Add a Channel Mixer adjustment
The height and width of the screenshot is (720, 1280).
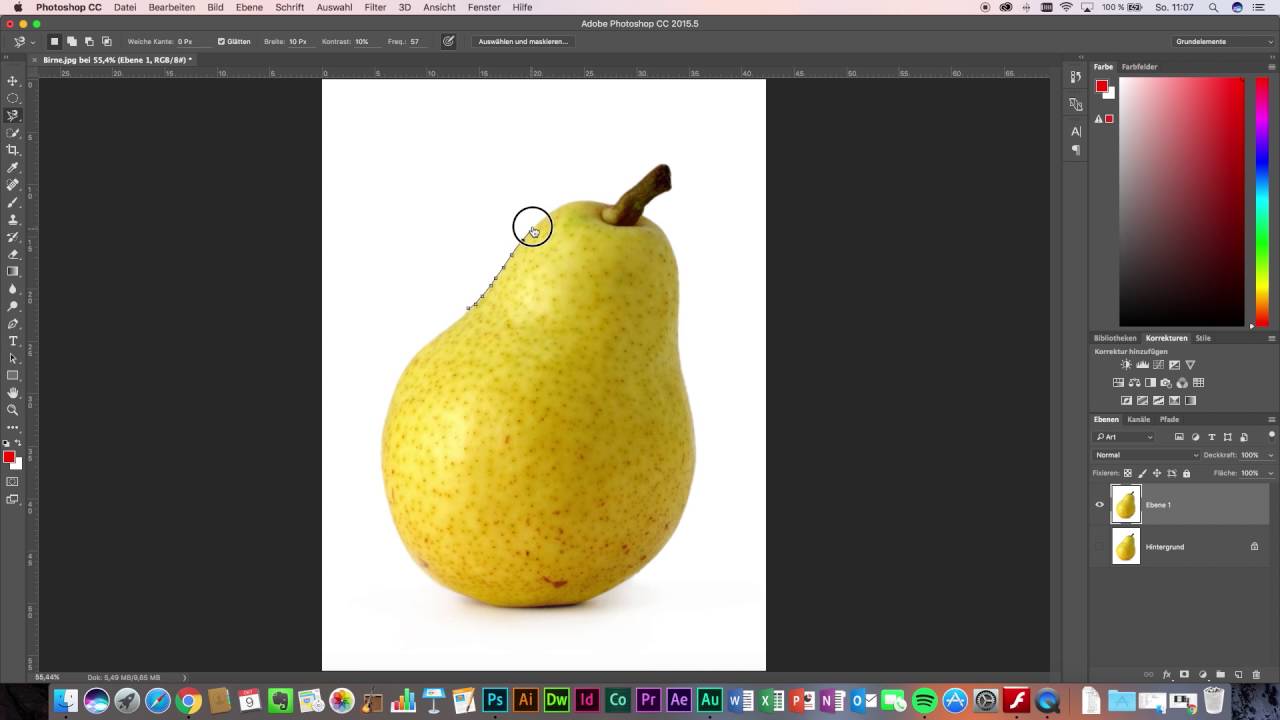point(1182,383)
